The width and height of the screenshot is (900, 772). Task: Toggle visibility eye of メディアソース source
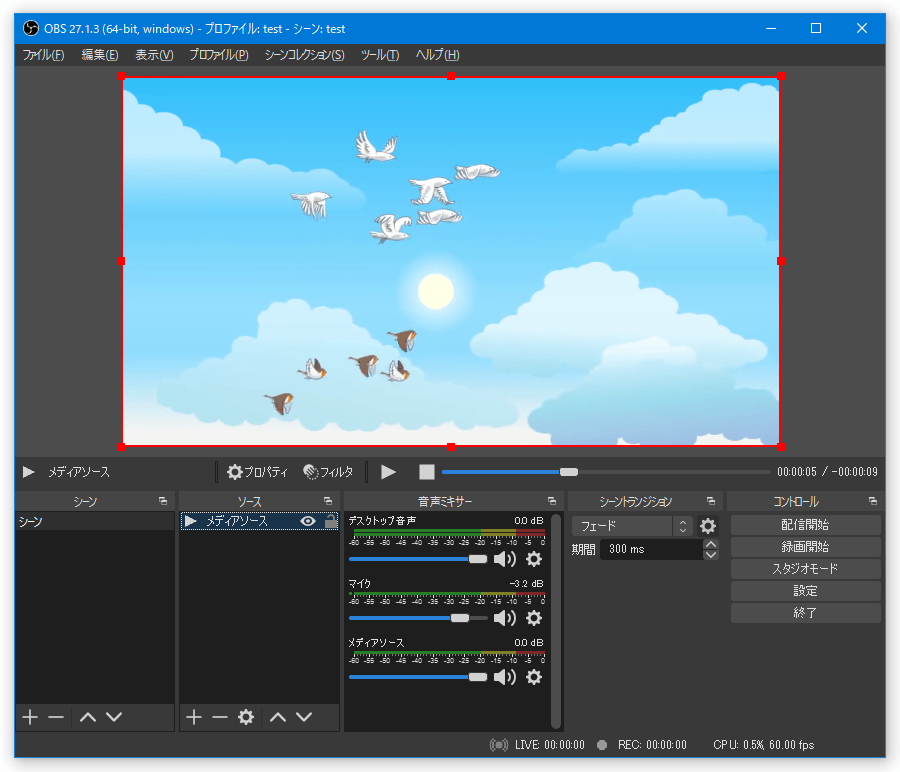point(308,521)
